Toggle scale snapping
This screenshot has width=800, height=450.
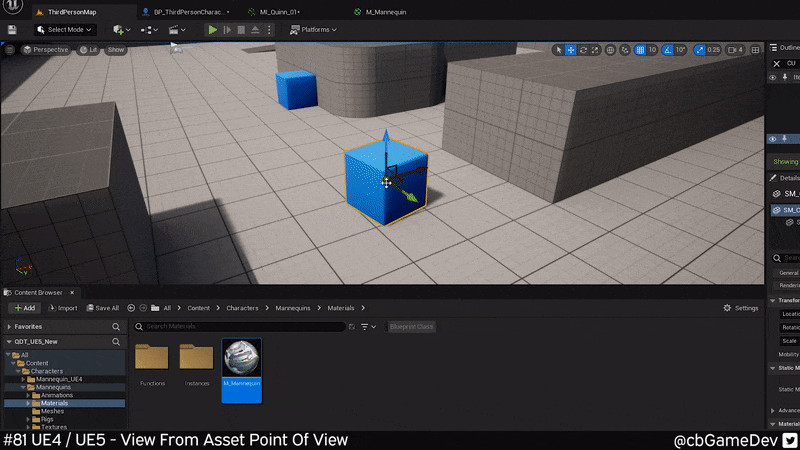tap(699, 49)
